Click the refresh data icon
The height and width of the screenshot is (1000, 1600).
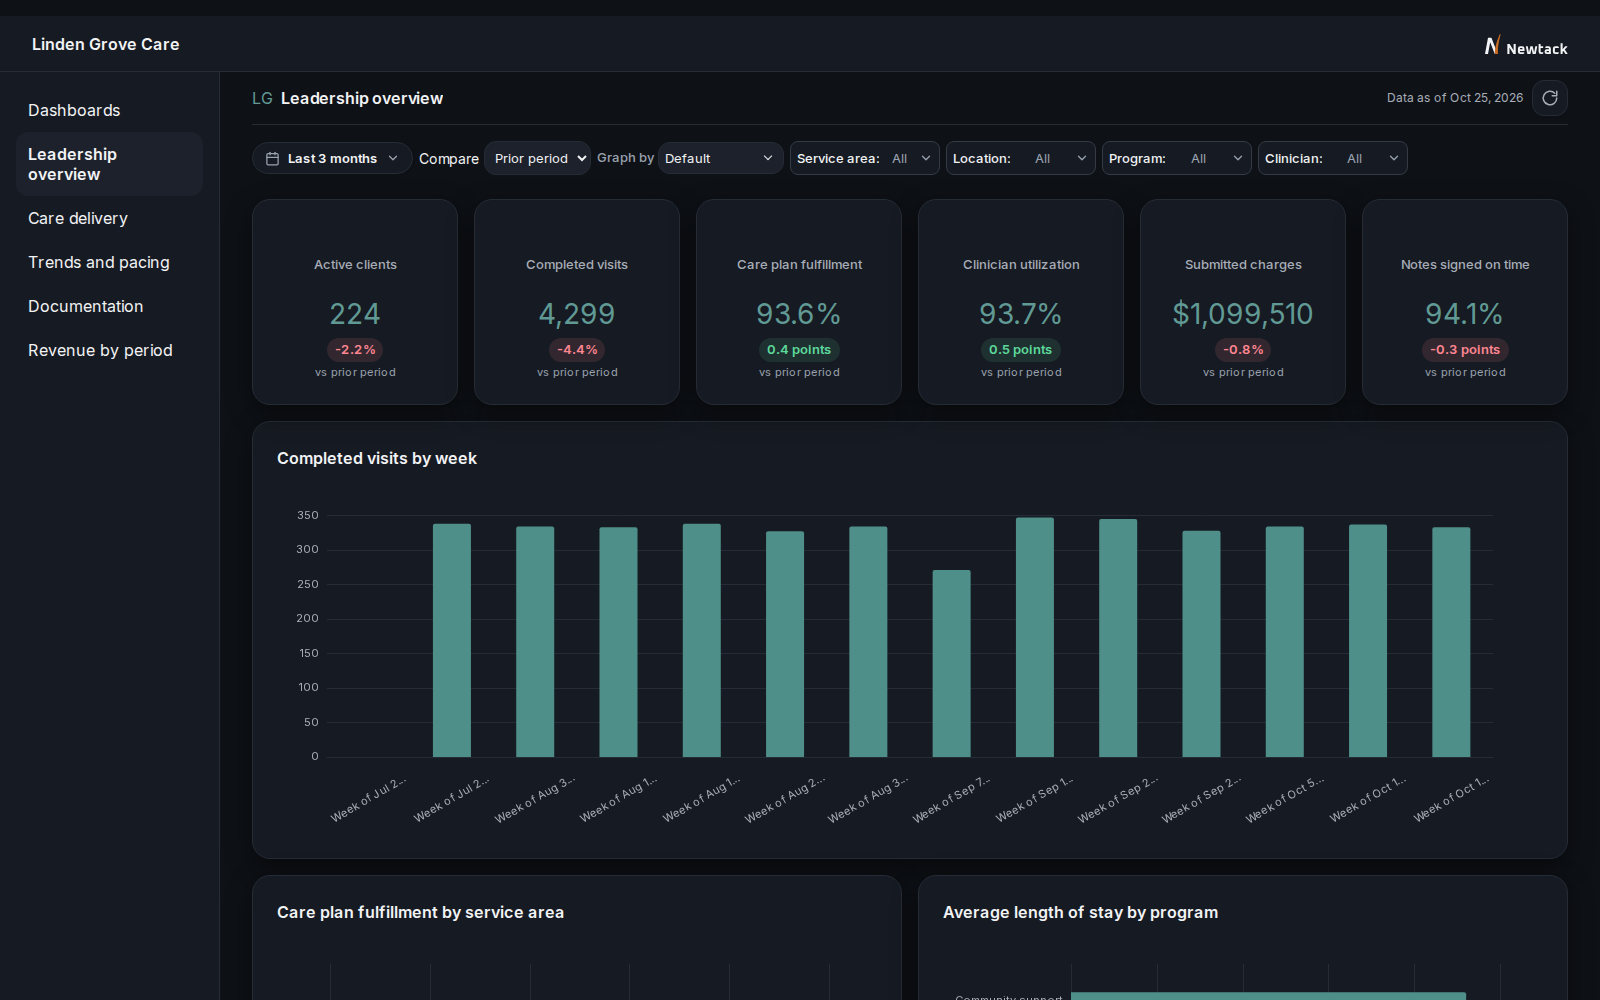point(1550,98)
